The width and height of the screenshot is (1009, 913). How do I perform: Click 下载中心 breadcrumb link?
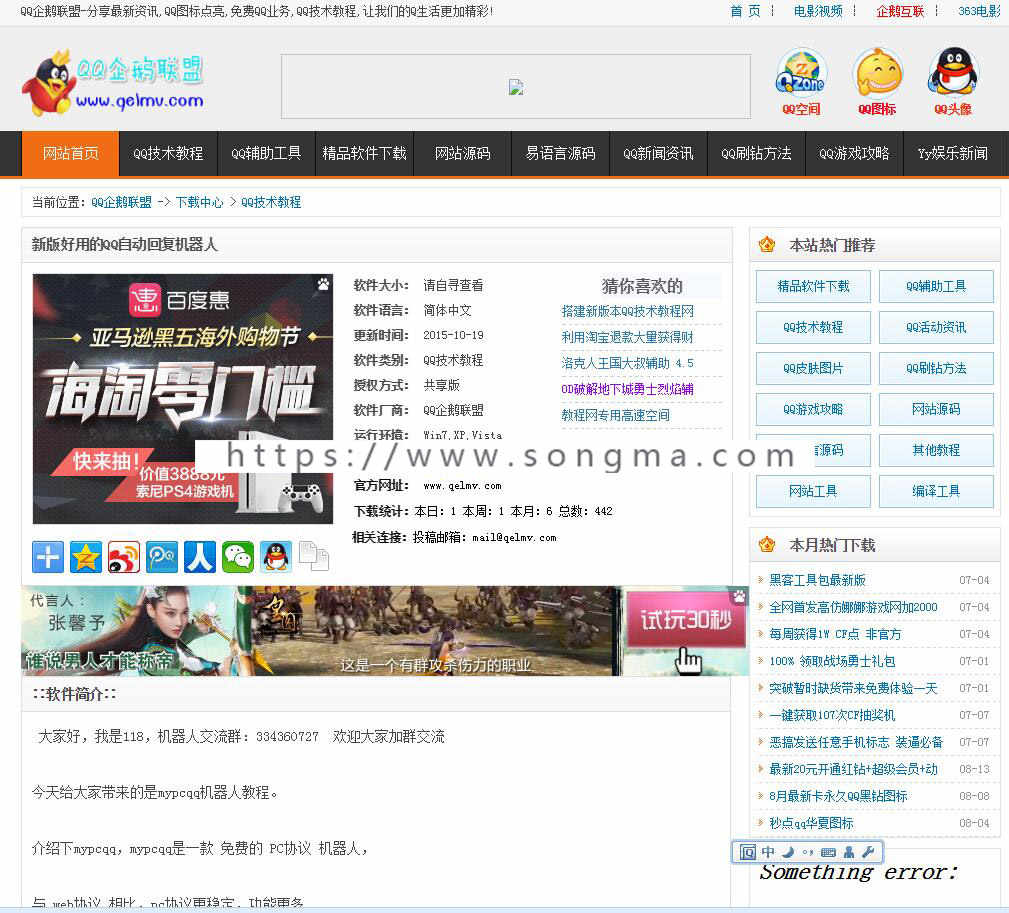click(199, 202)
